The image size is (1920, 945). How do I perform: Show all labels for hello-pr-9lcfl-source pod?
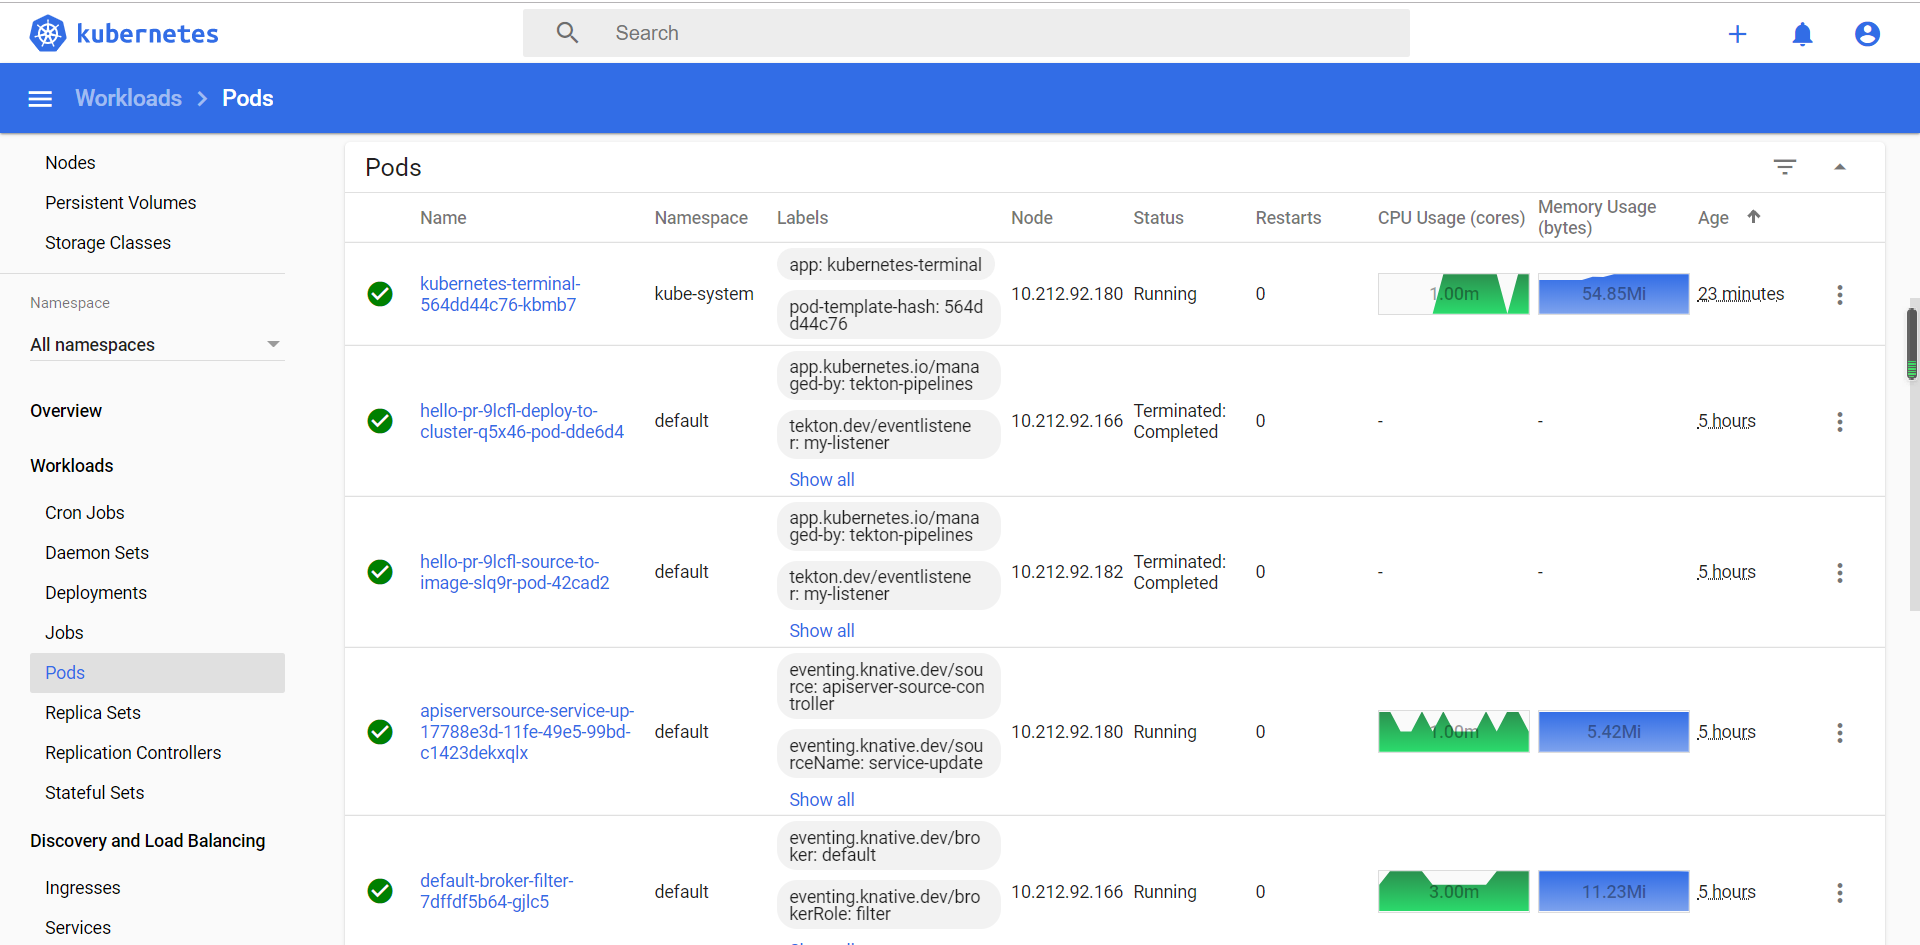point(822,631)
